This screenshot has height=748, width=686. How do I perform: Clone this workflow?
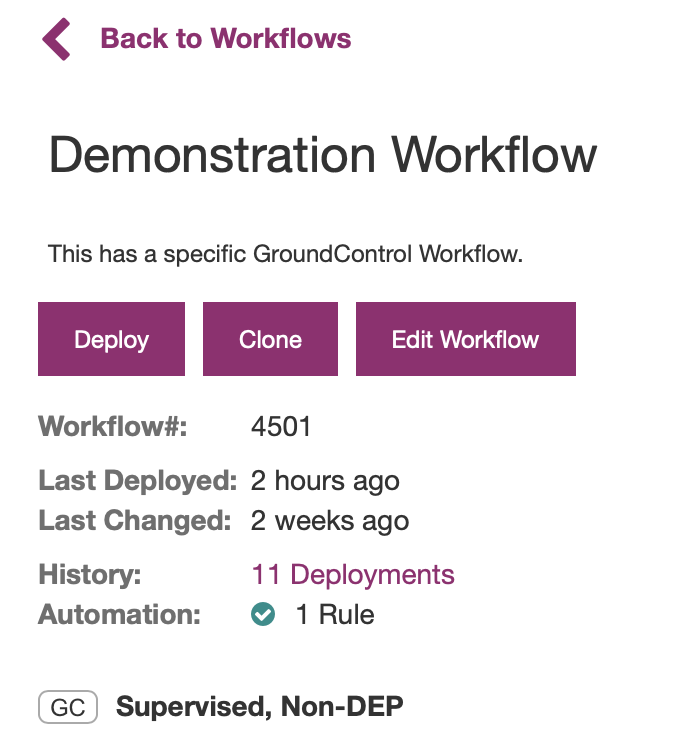270,339
